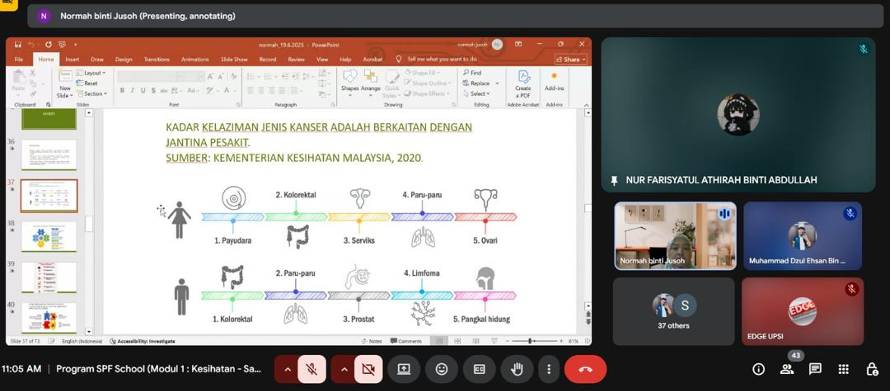Open the Shape Outline dropdown
This screenshot has width=891, height=391.
pos(426,84)
